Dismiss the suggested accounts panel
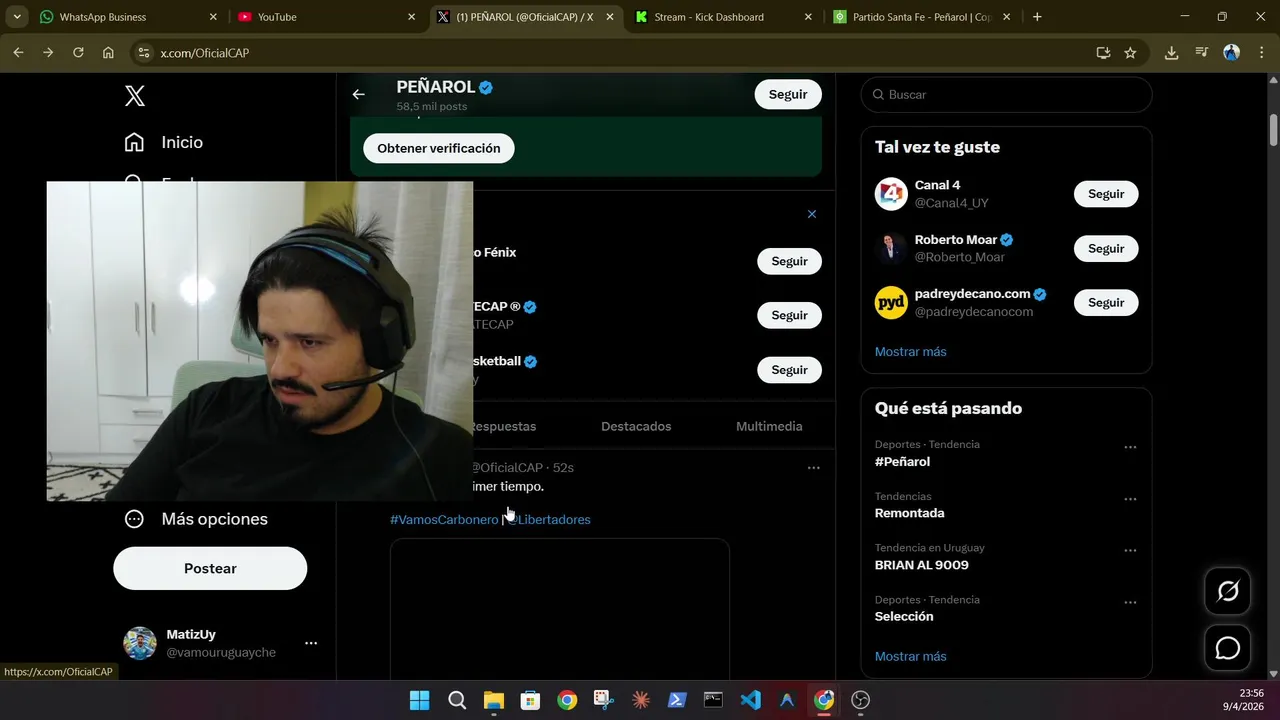 tap(812, 214)
